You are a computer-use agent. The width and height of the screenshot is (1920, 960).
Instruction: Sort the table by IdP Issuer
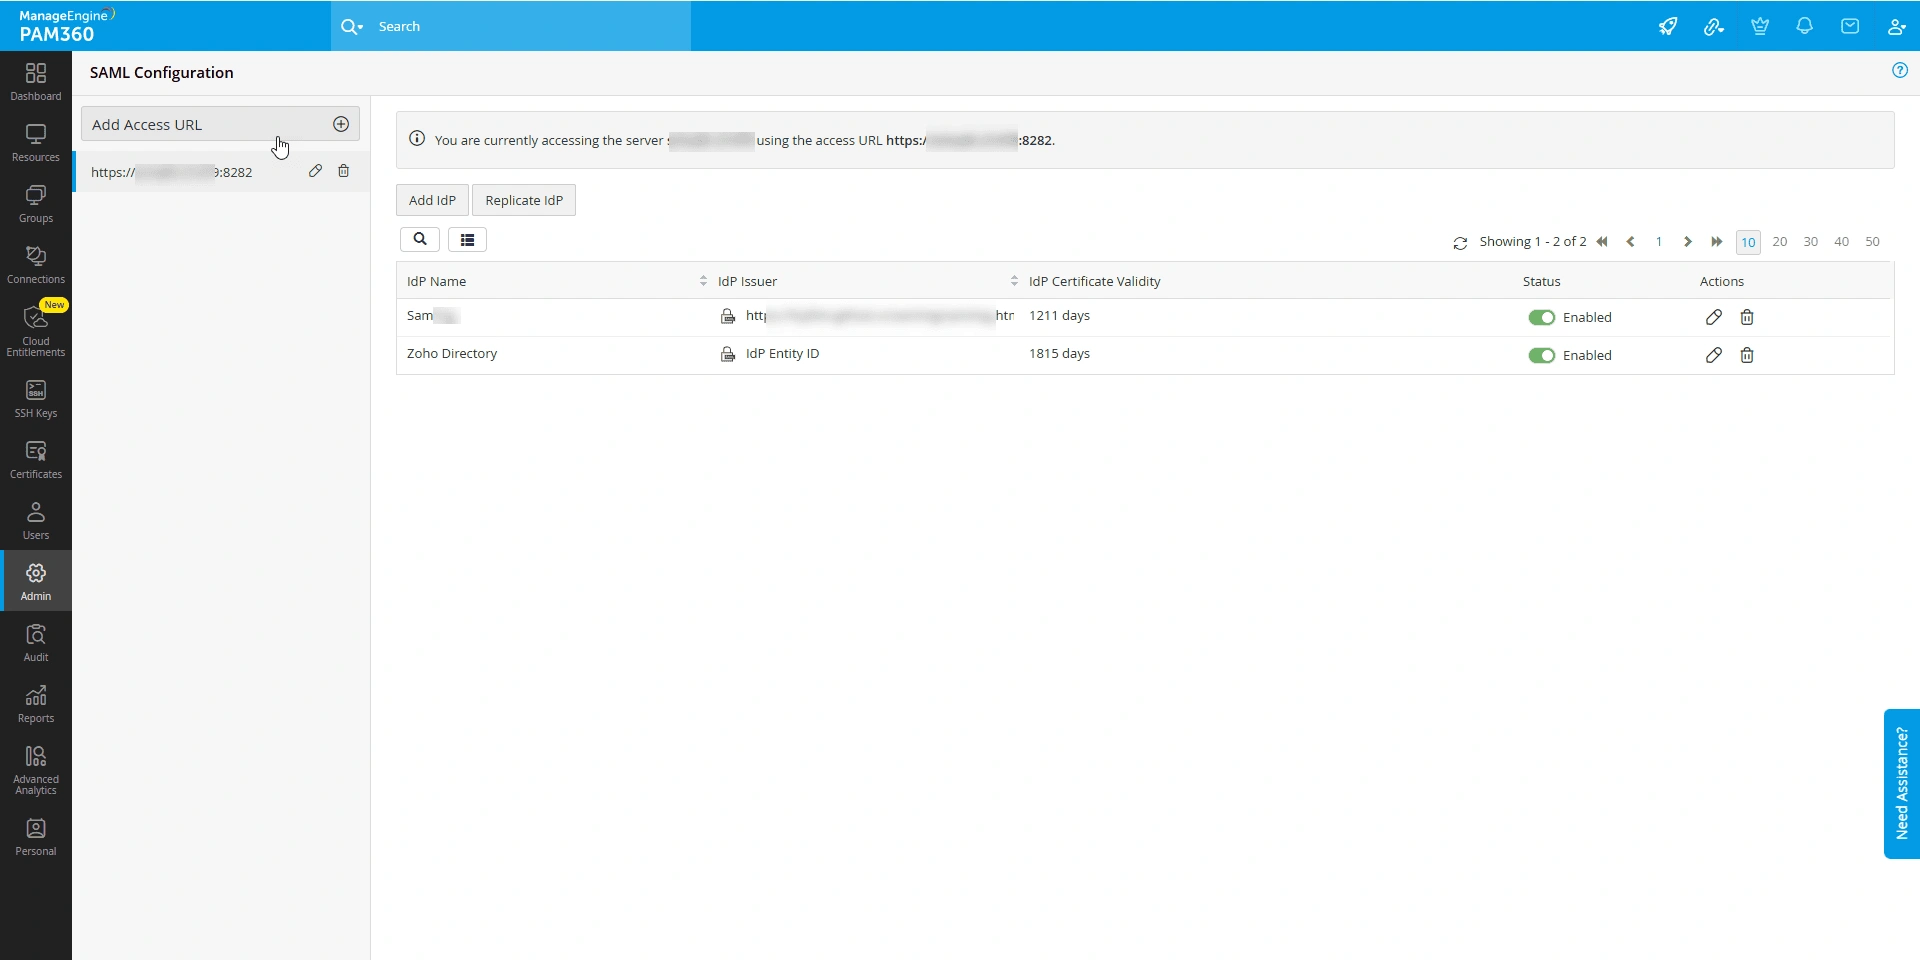coord(1014,281)
